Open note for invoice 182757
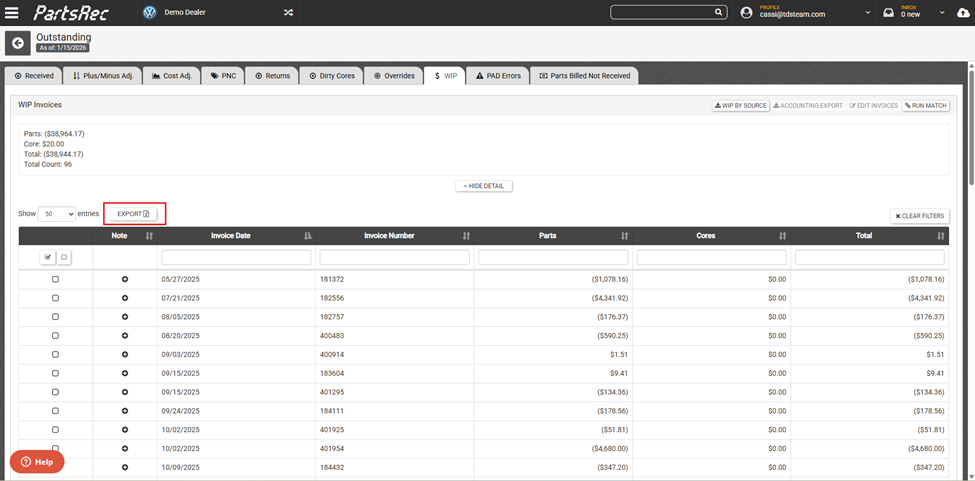Viewport: 975px width, 481px height. click(x=125, y=317)
